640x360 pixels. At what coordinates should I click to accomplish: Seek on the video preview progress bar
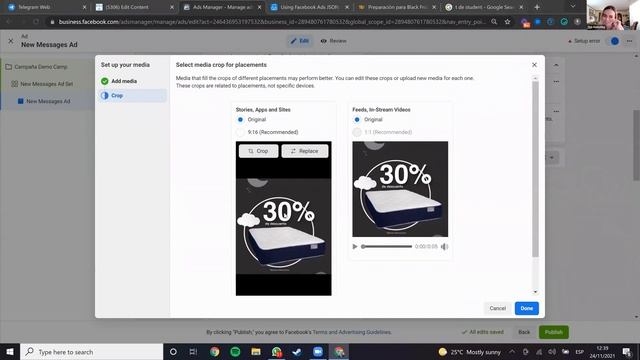click(387, 247)
